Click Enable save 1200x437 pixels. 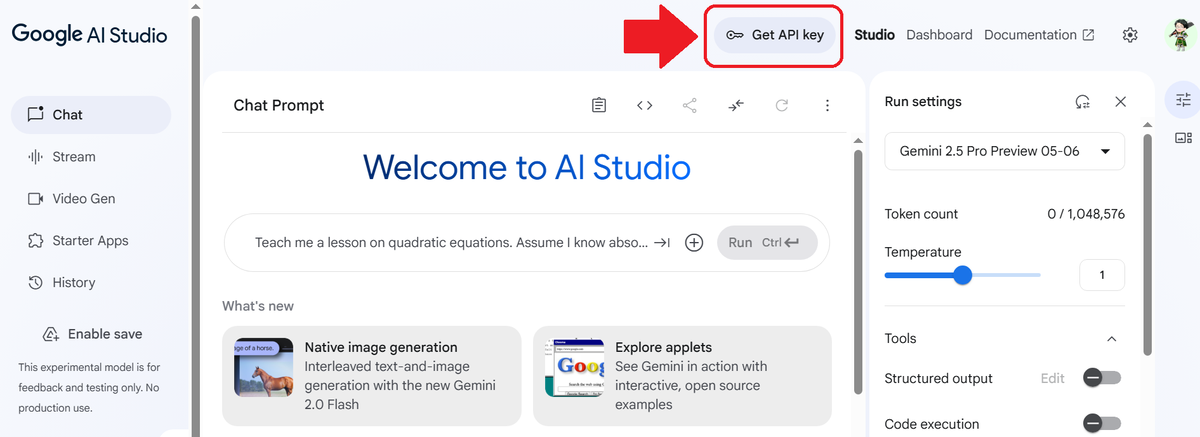click(93, 334)
